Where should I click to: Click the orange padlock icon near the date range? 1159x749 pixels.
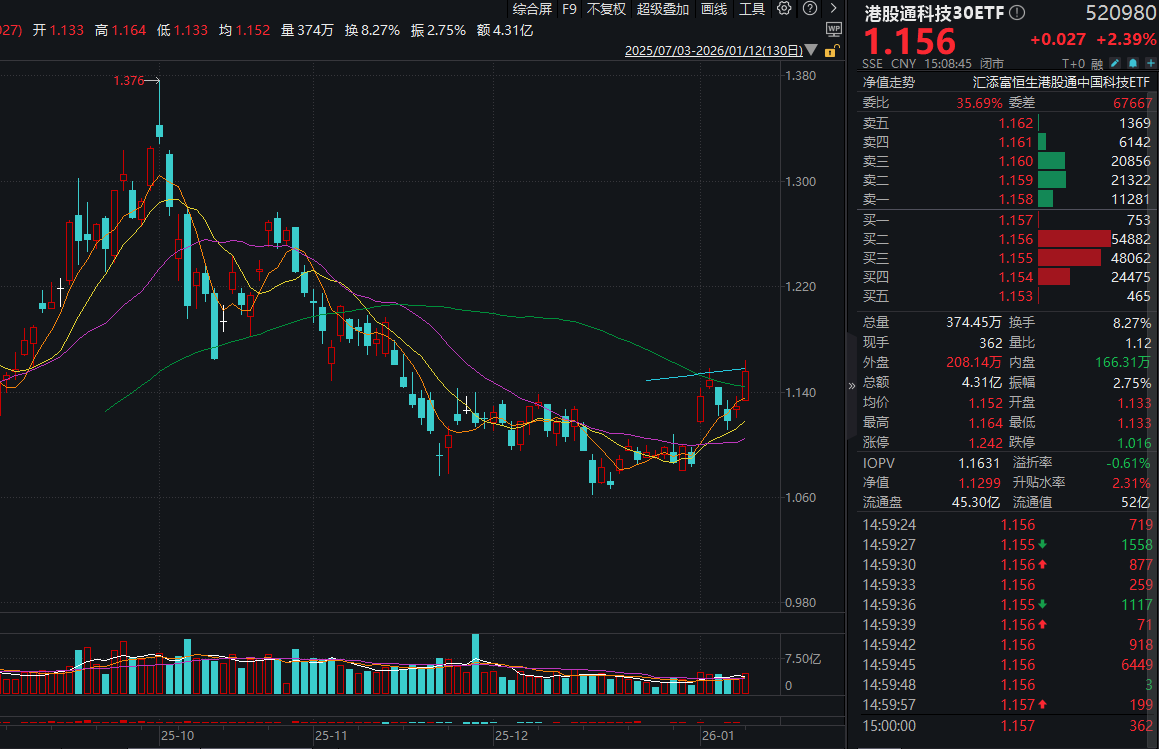(831, 52)
